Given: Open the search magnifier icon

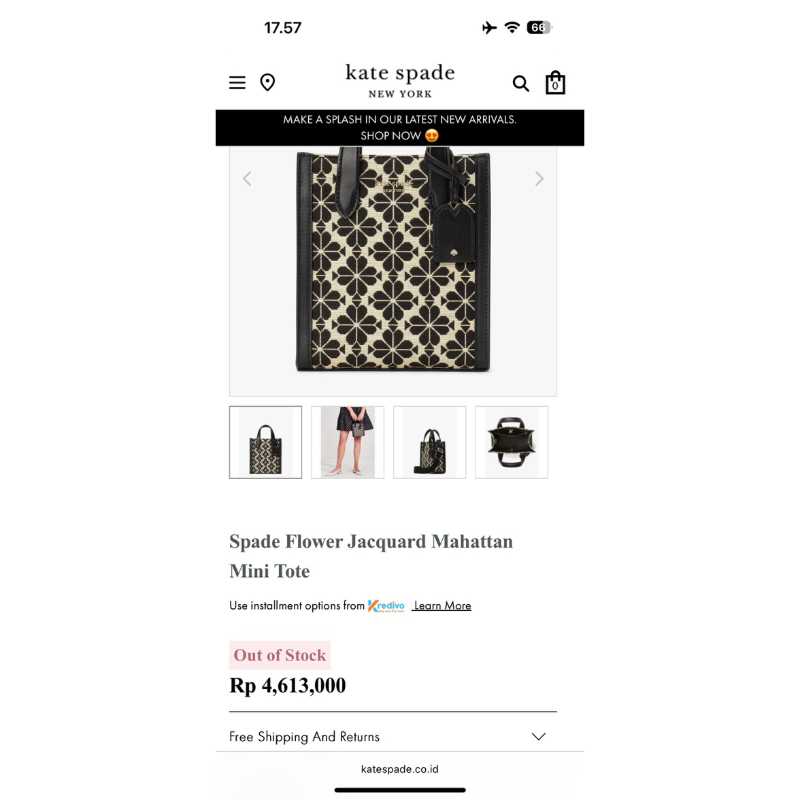Looking at the screenshot, I should 520,83.
